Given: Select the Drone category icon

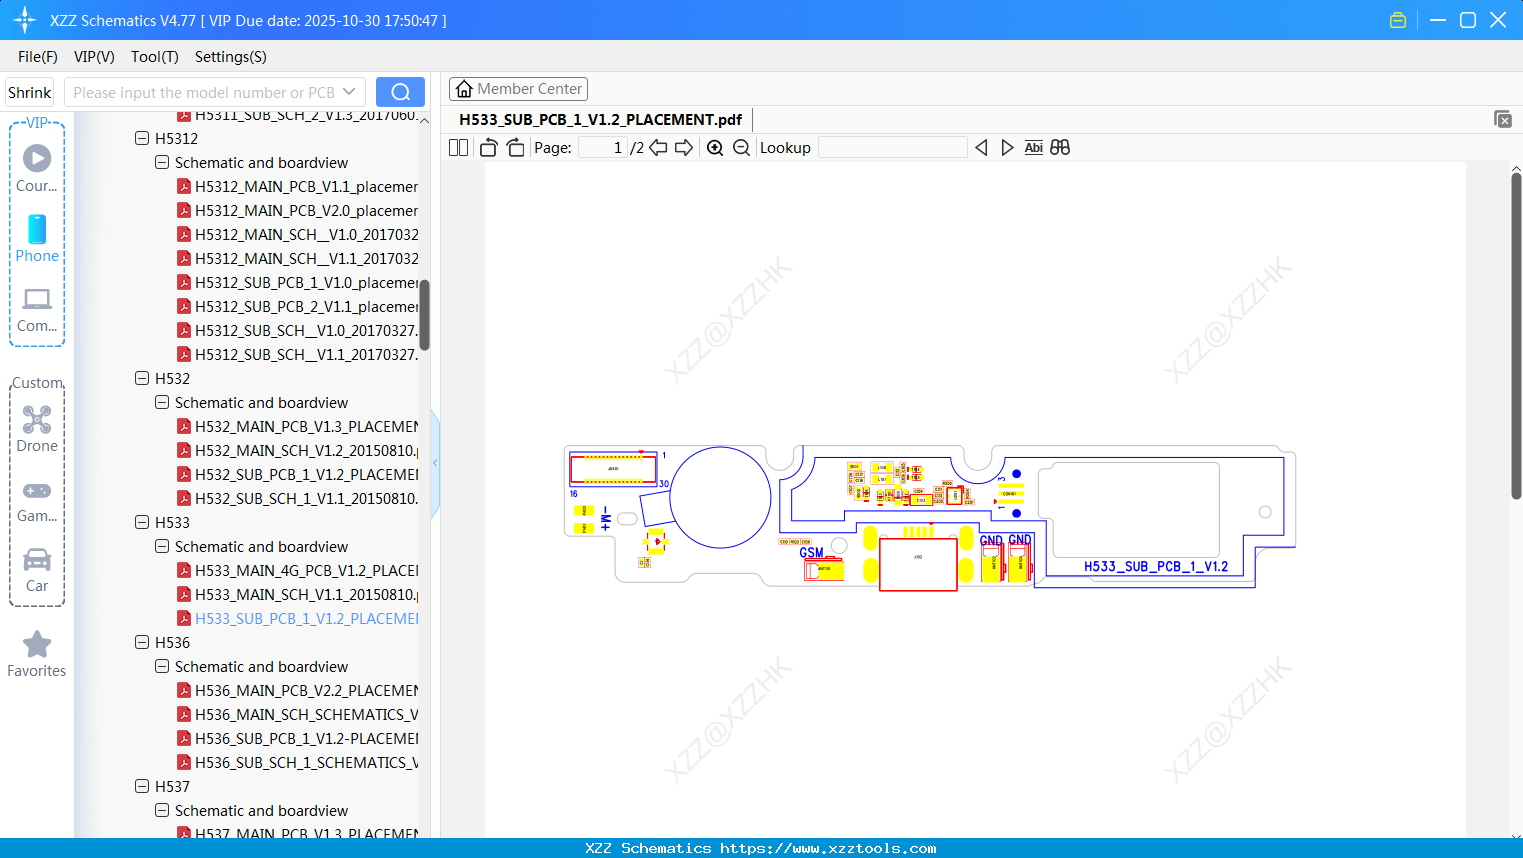Looking at the screenshot, I should [x=37, y=420].
